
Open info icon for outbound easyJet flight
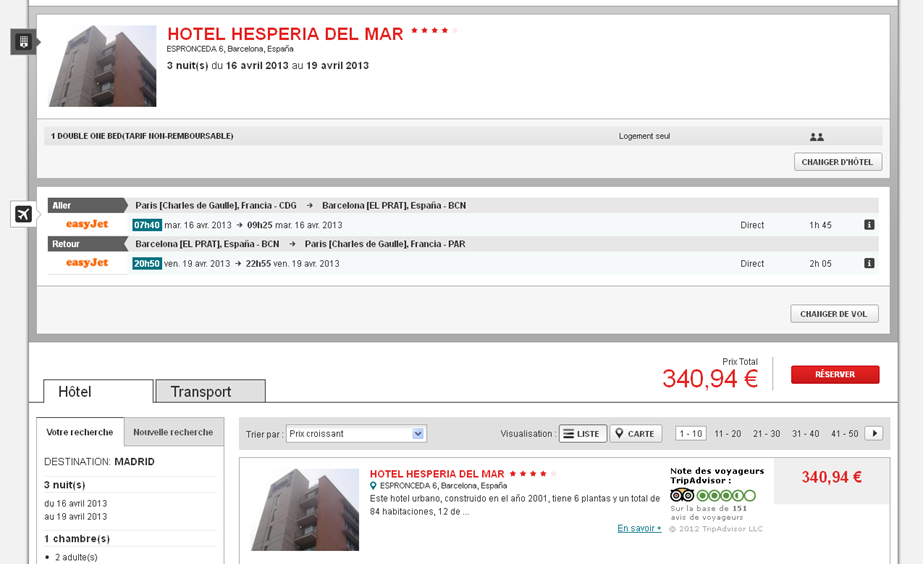click(x=869, y=224)
